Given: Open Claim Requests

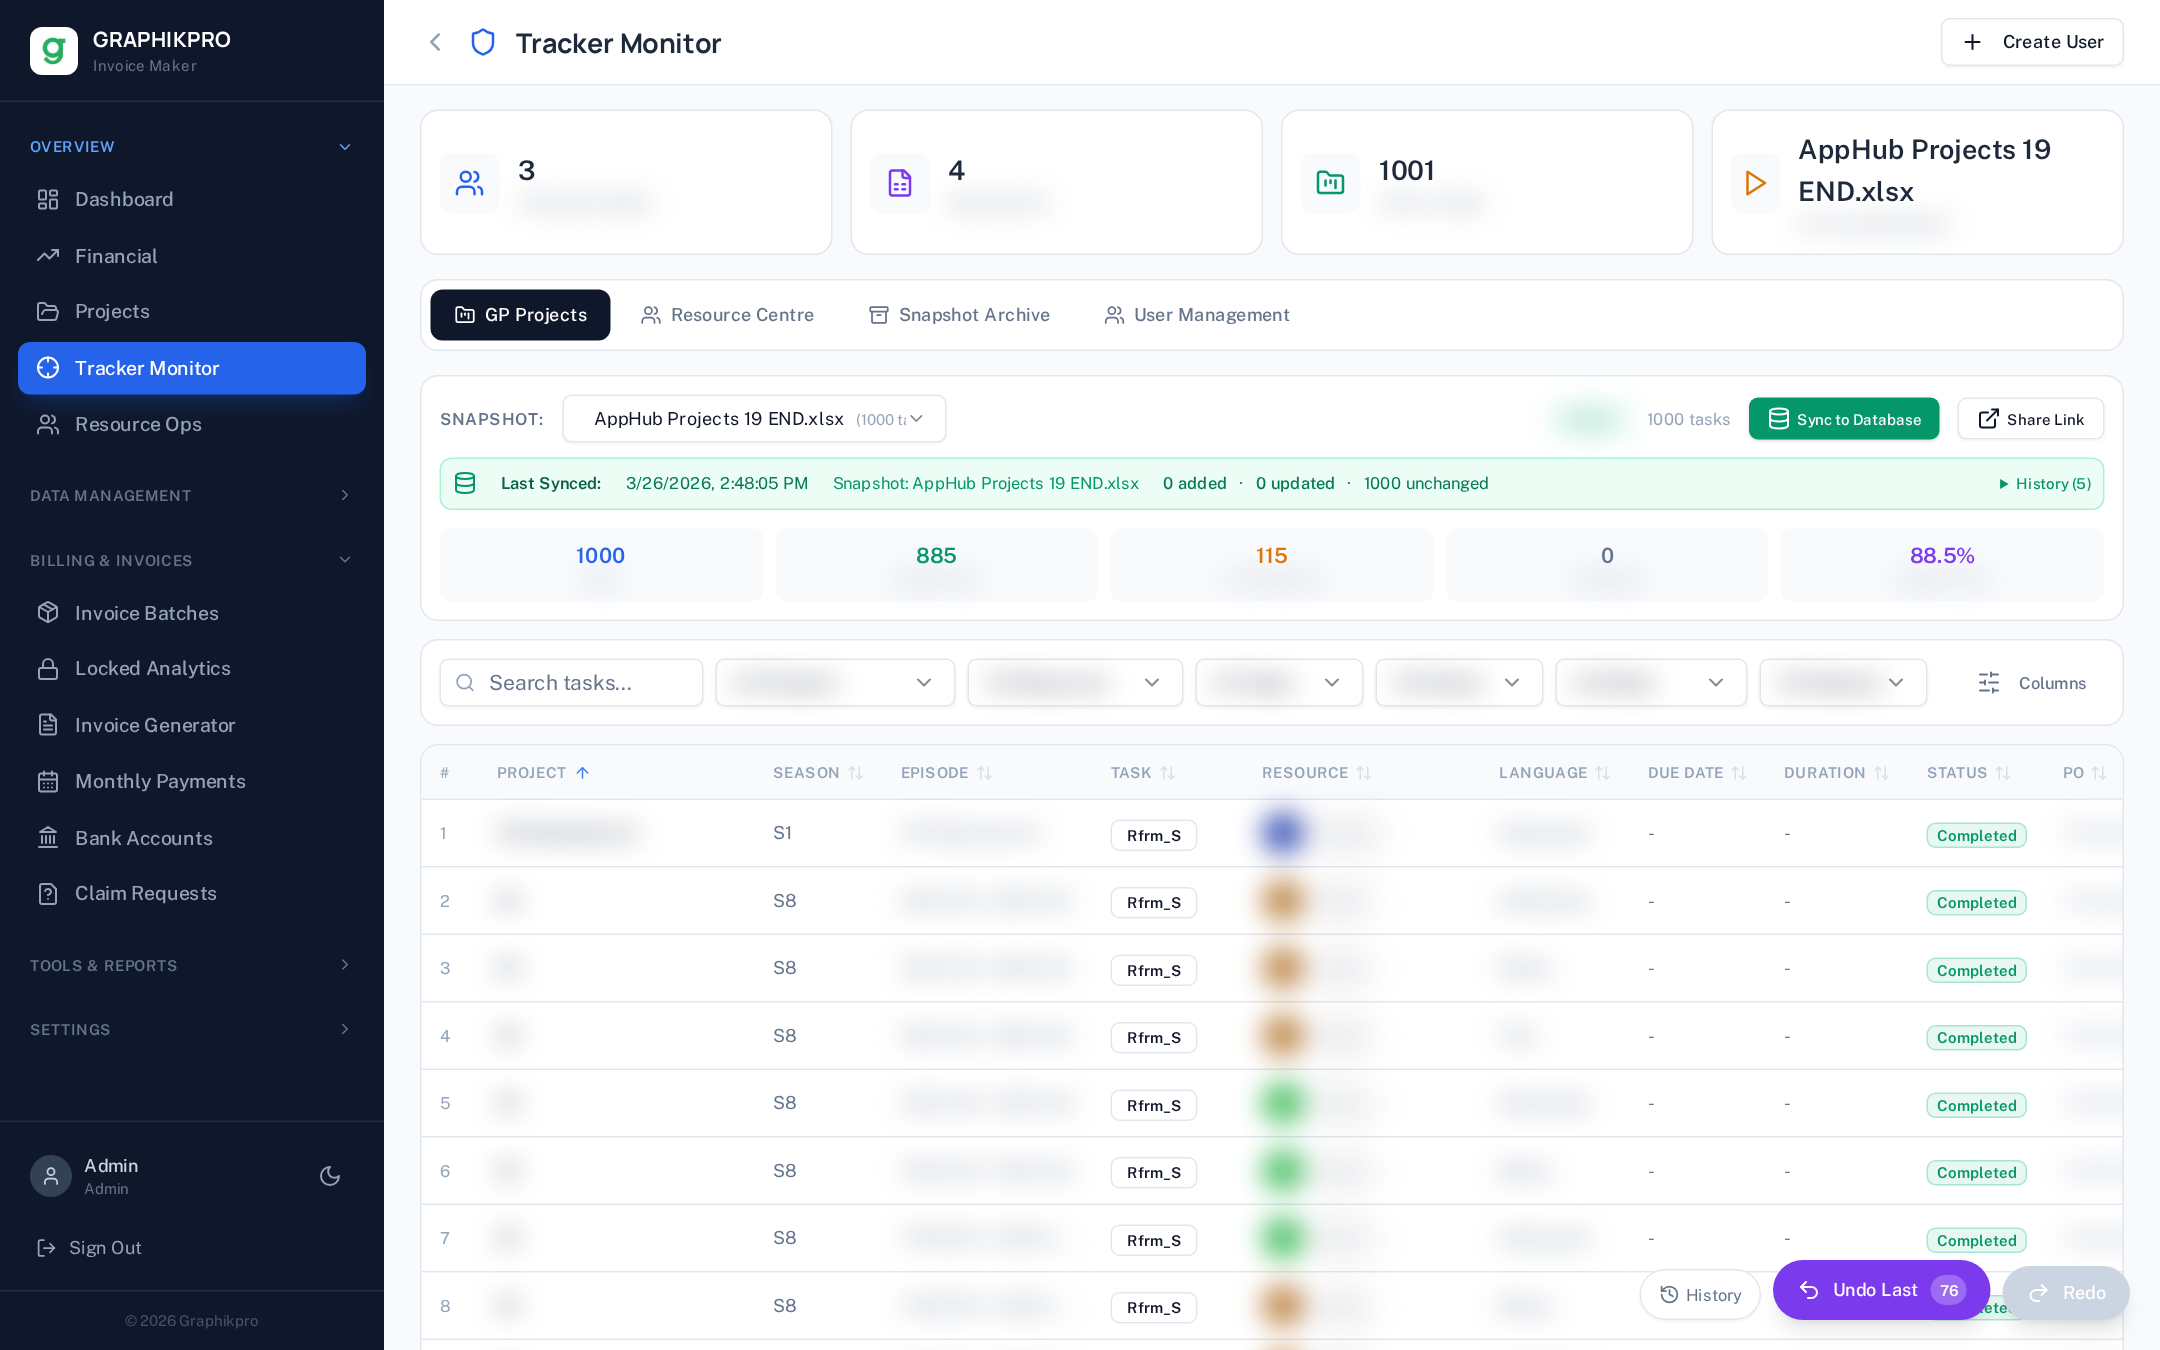Looking at the screenshot, I should click(192, 893).
